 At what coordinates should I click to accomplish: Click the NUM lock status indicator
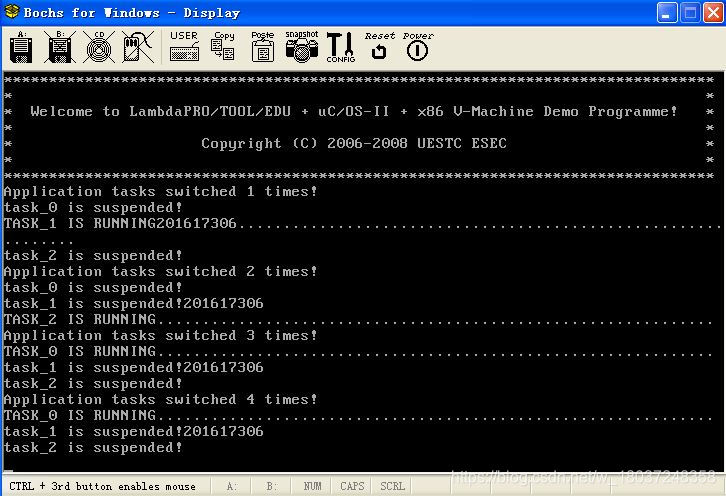[x=312, y=486]
